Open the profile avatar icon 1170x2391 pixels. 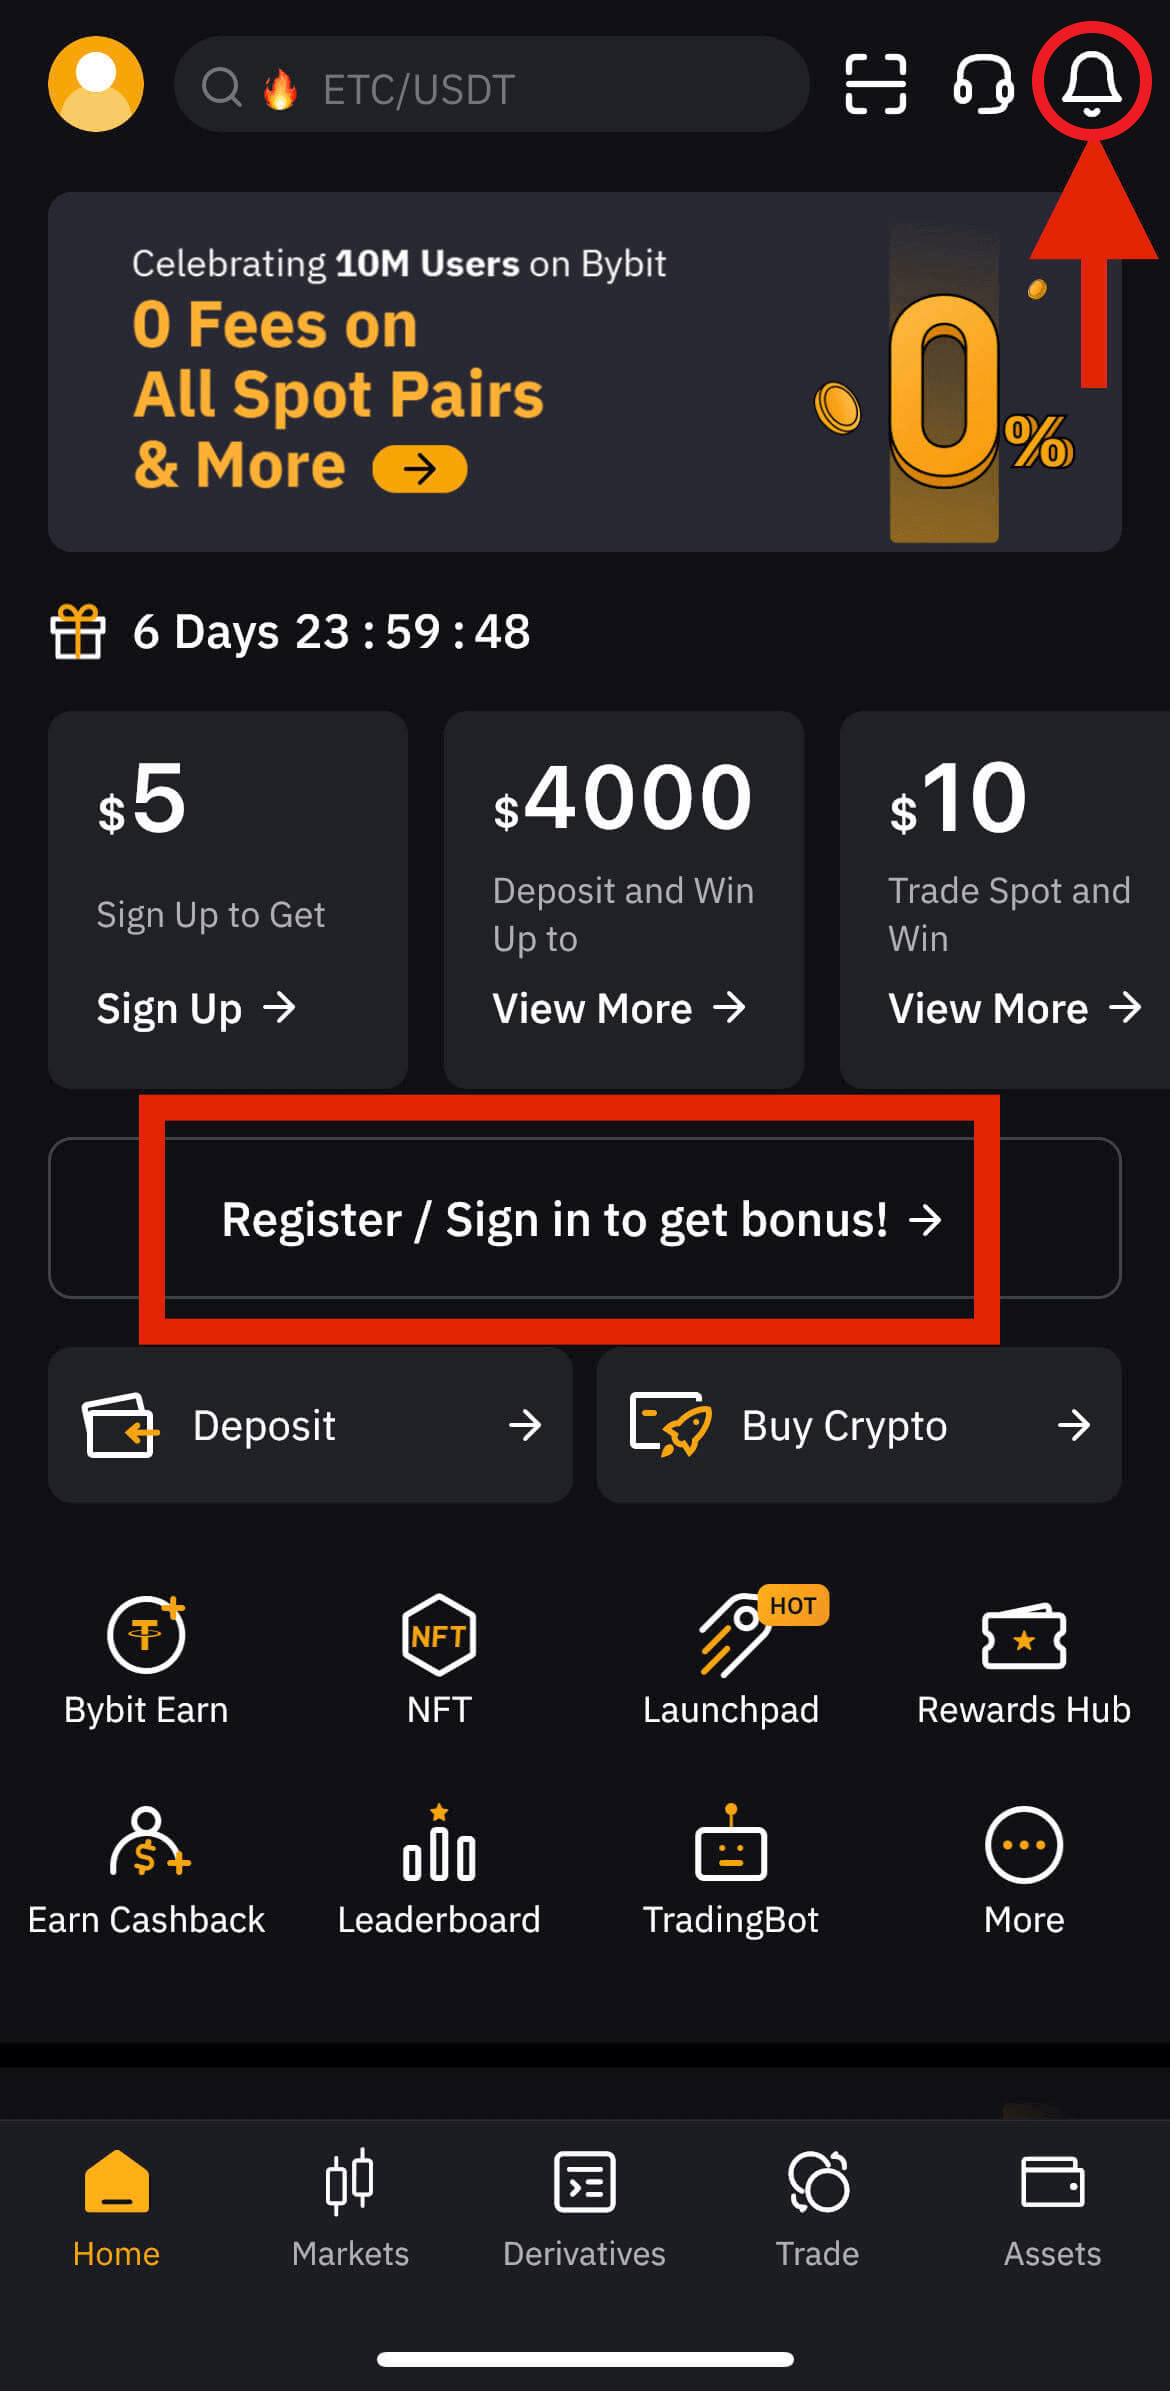pyautogui.click(x=96, y=84)
